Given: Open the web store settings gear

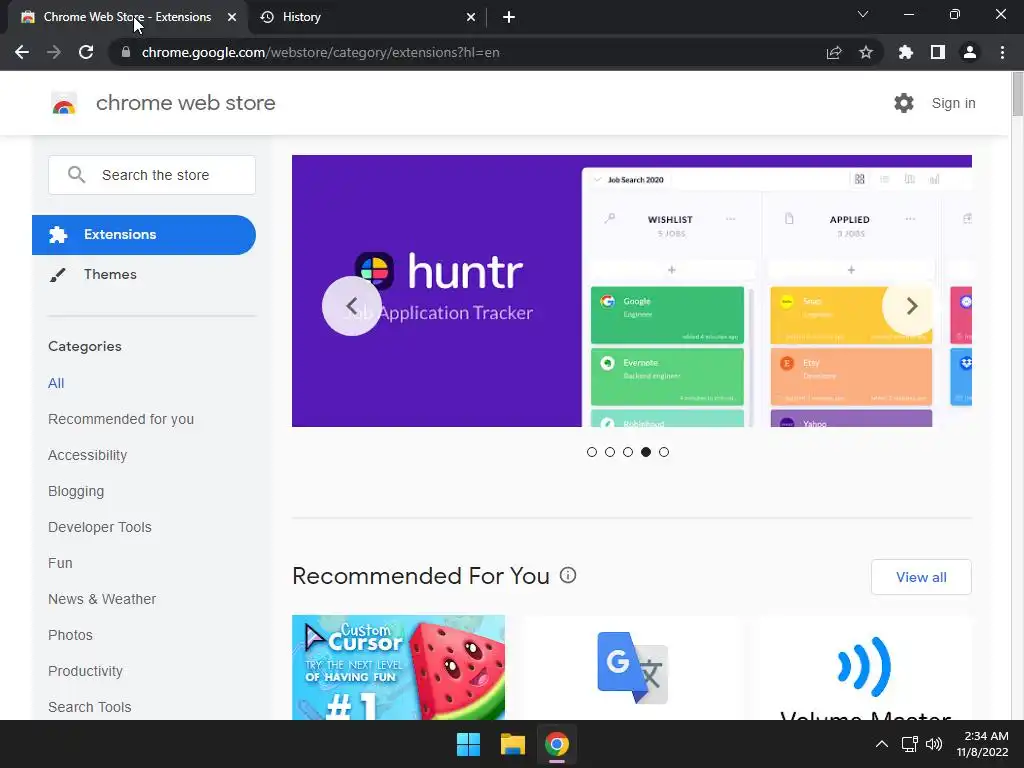Looking at the screenshot, I should click(904, 103).
